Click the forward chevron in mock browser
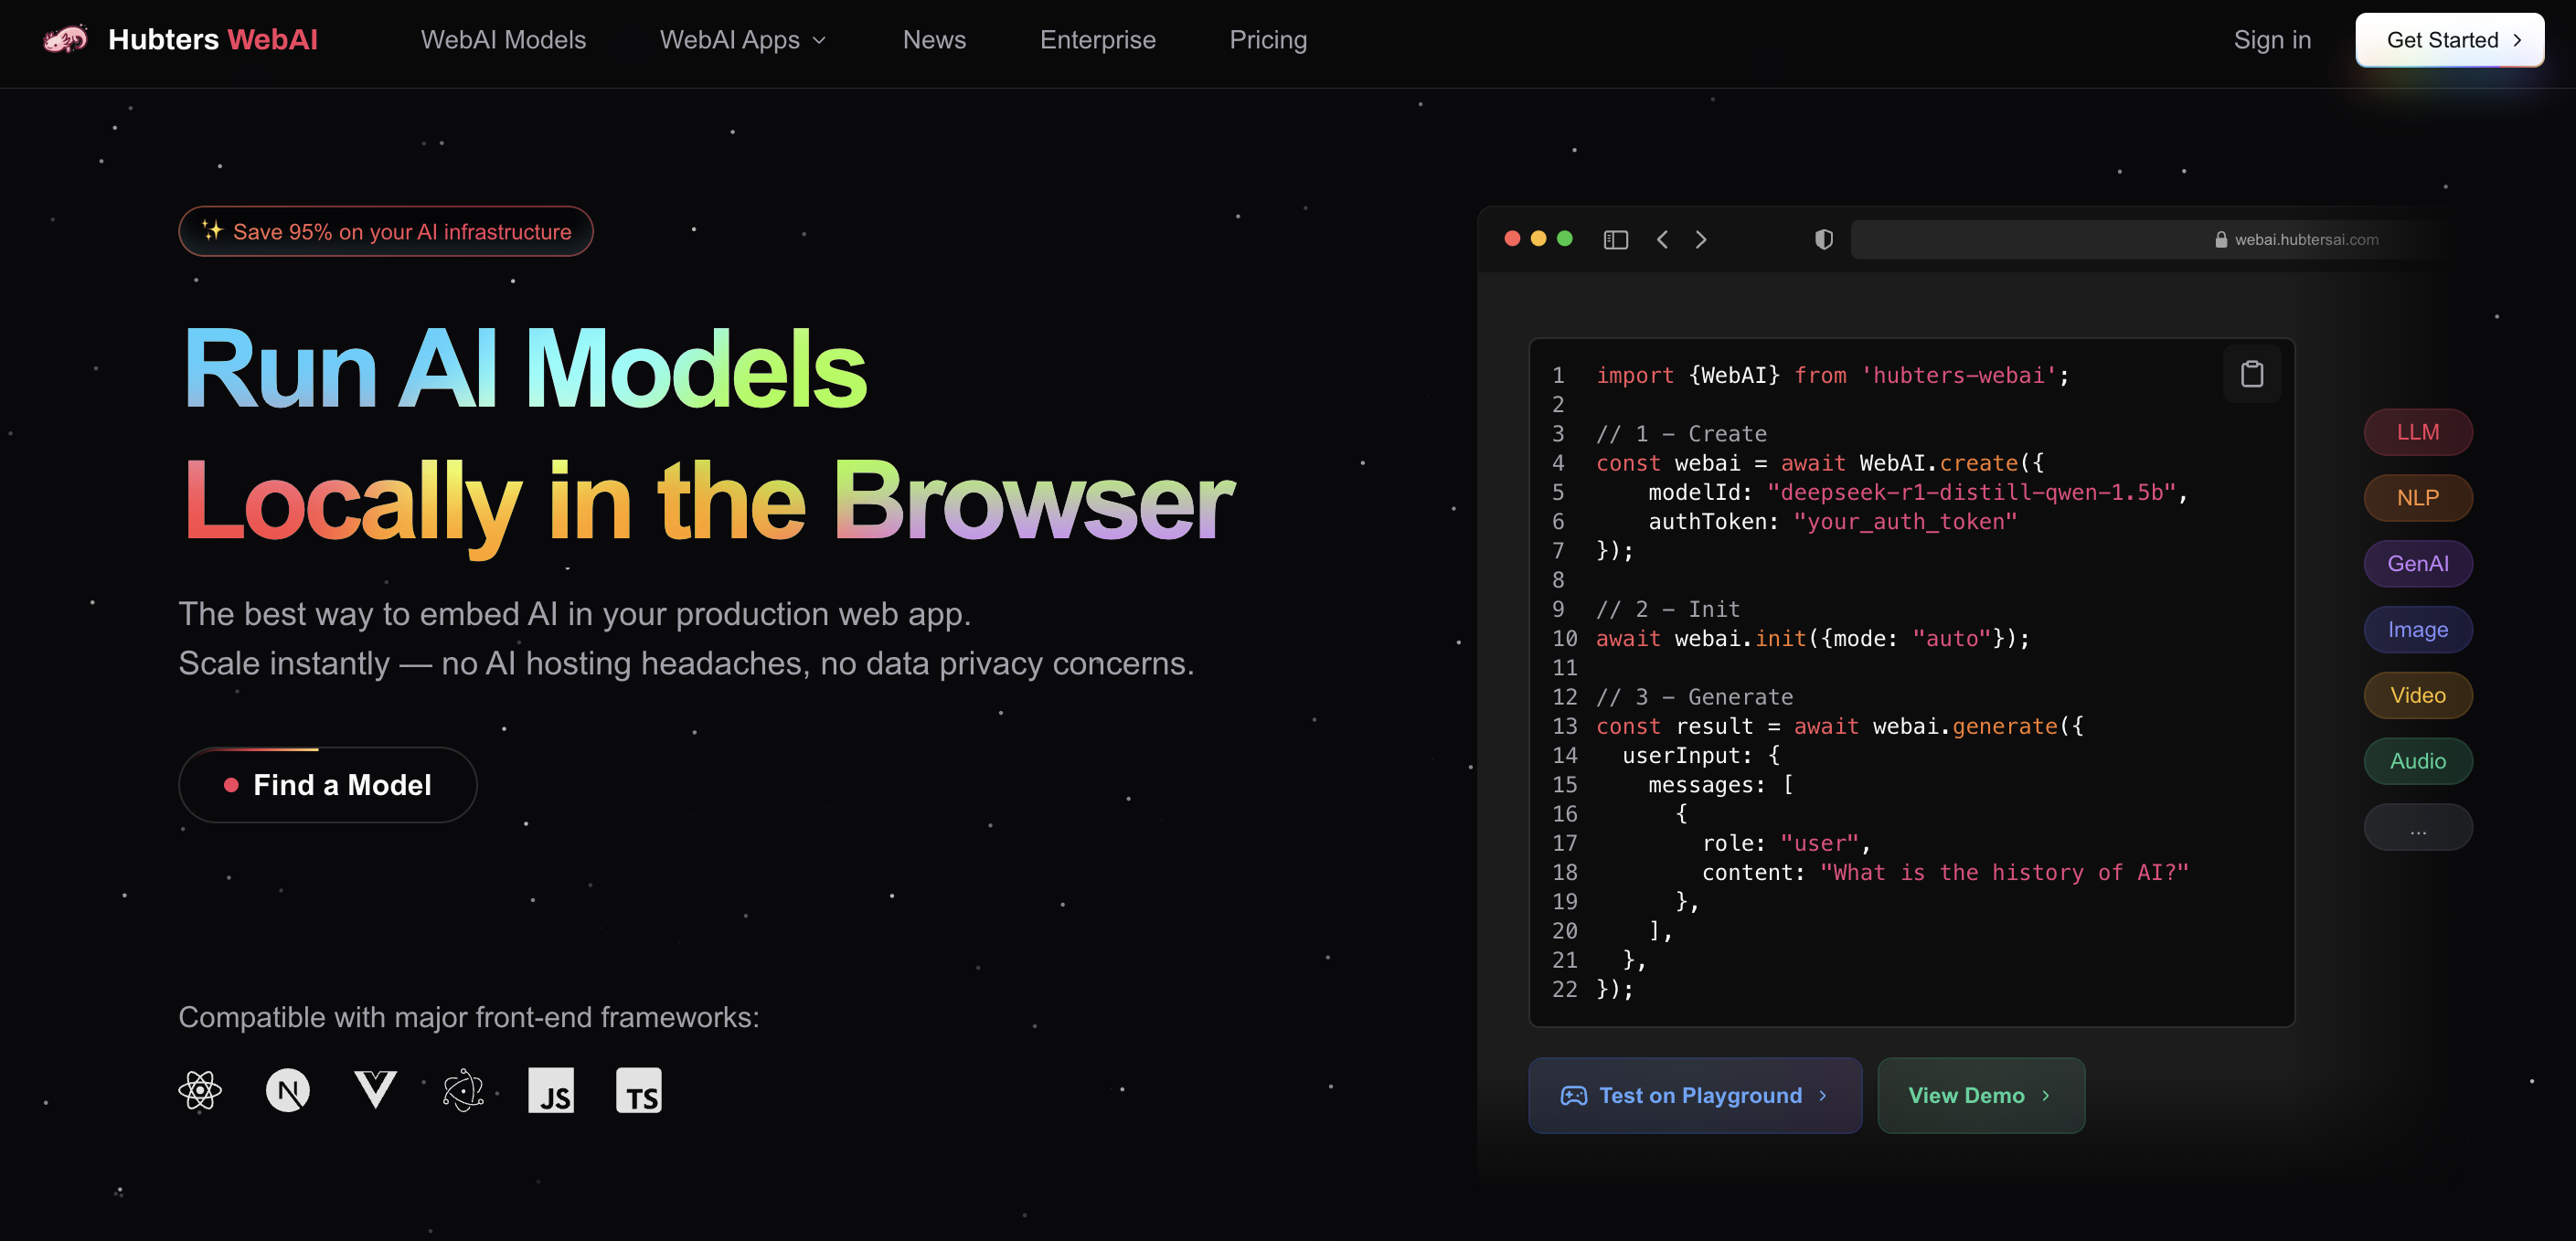The image size is (2576, 1241). click(1701, 239)
